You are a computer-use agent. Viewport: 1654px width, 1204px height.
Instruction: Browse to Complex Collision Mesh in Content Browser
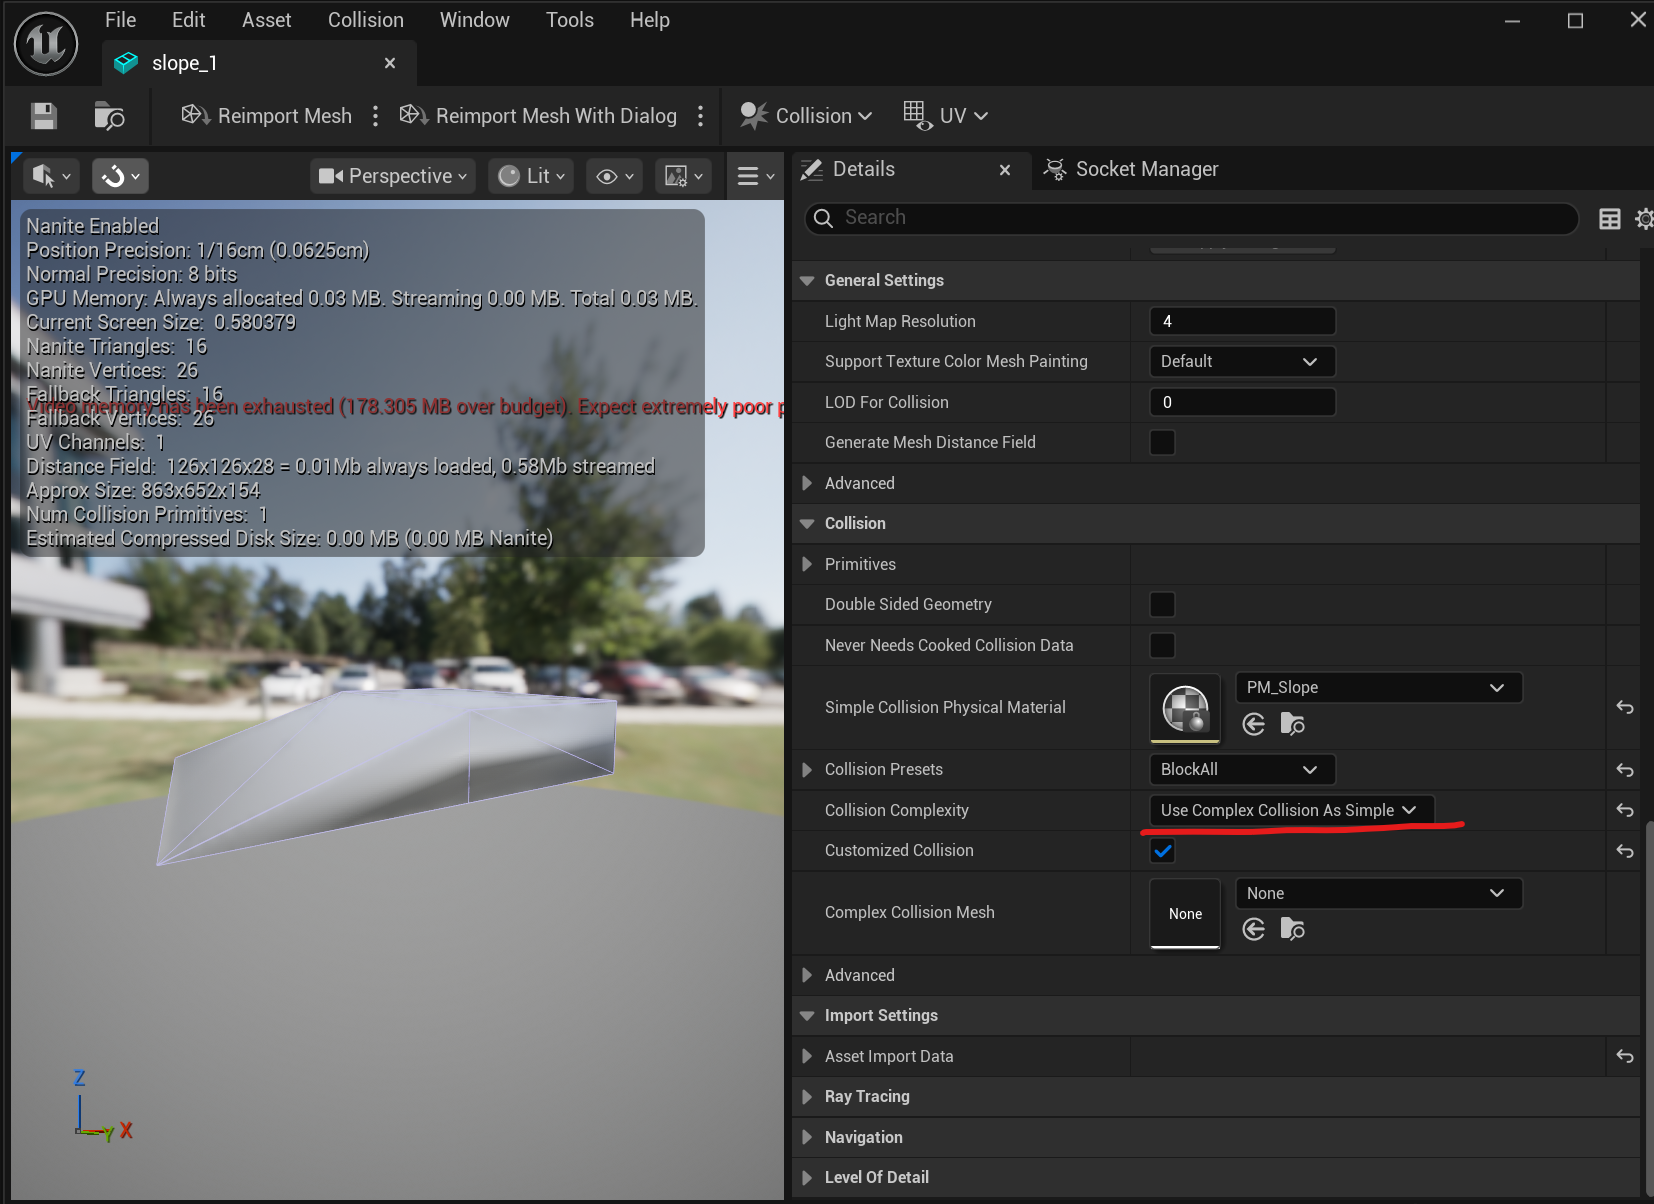point(1292,930)
